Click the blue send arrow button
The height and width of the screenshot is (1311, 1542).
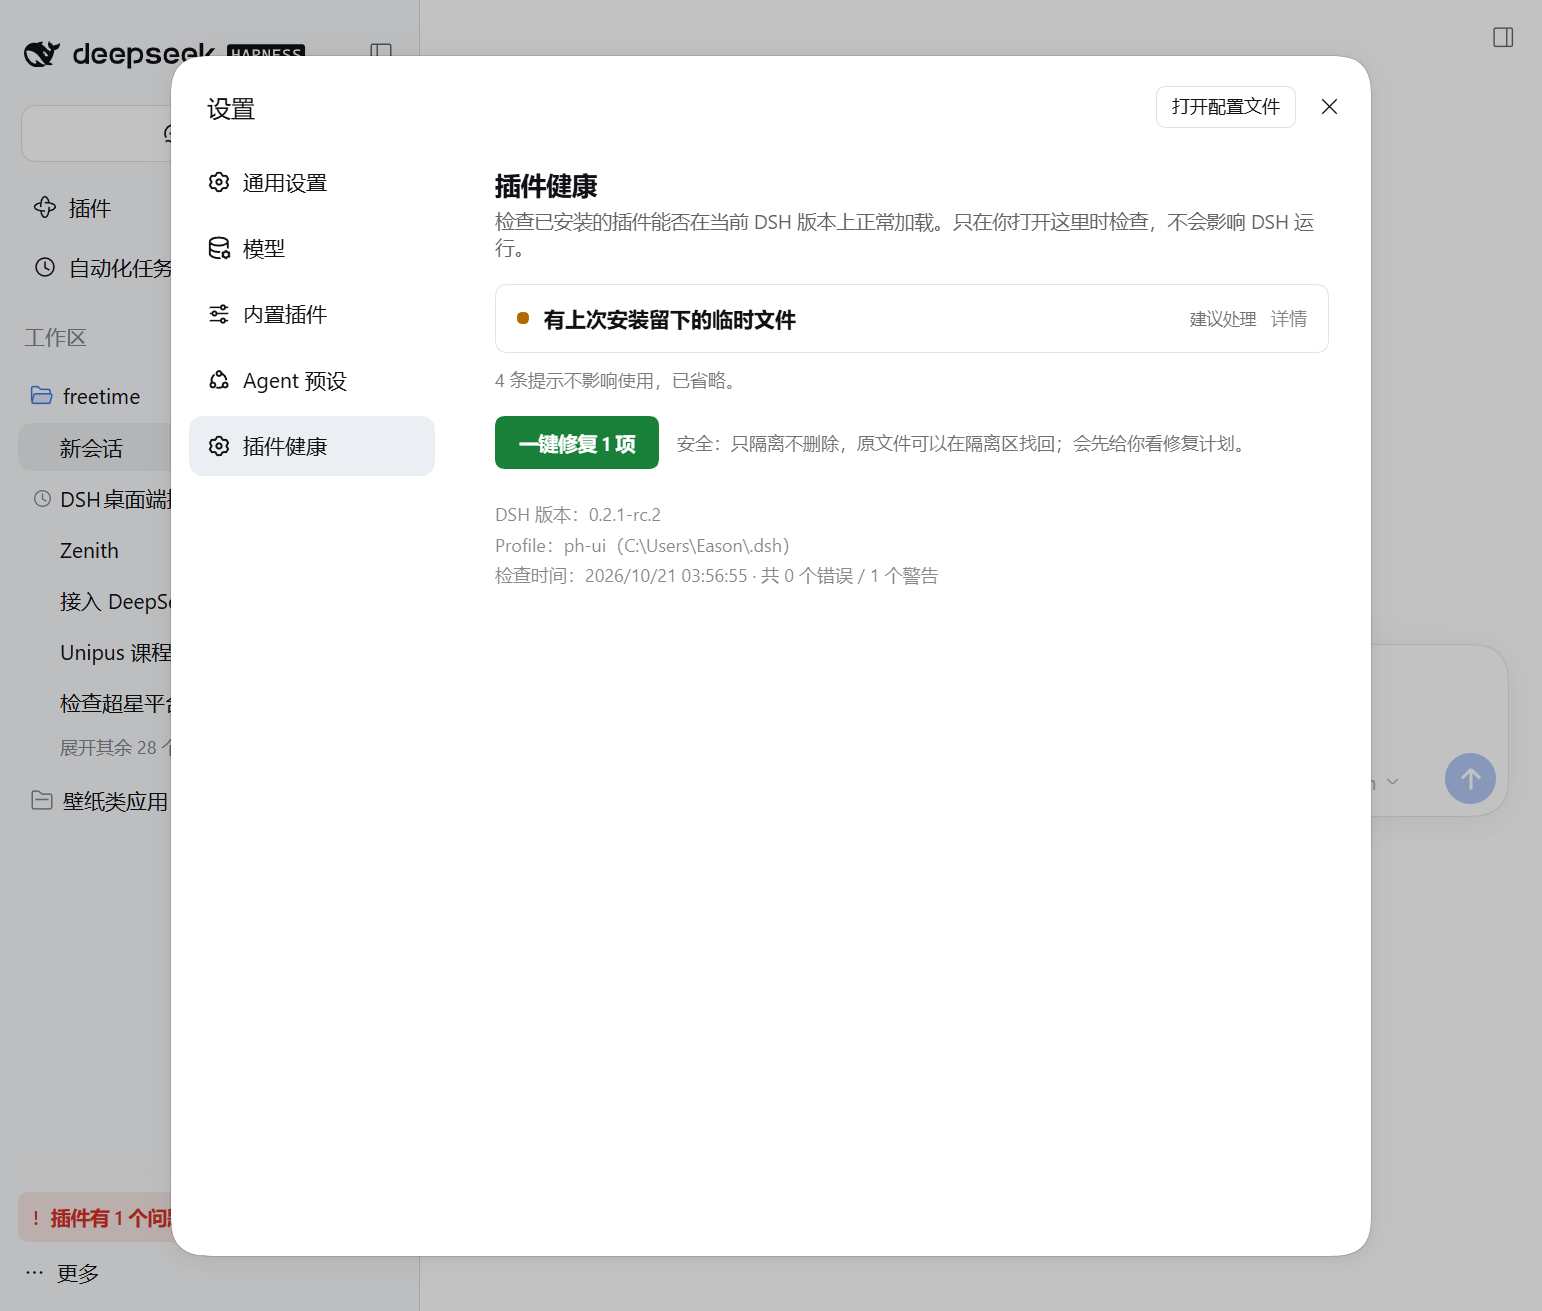1470,779
